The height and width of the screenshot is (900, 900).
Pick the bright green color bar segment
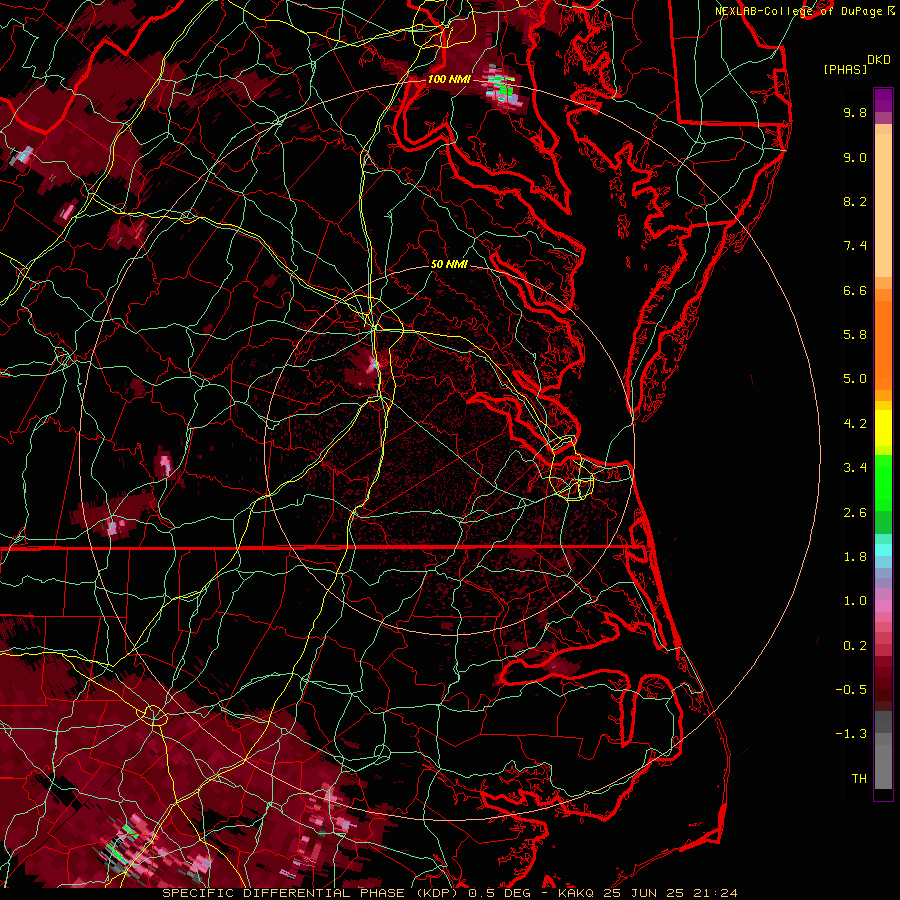(x=883, y=482)
